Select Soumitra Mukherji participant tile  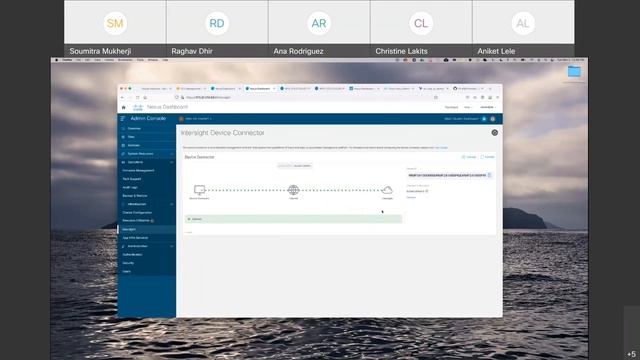(115, 28)
